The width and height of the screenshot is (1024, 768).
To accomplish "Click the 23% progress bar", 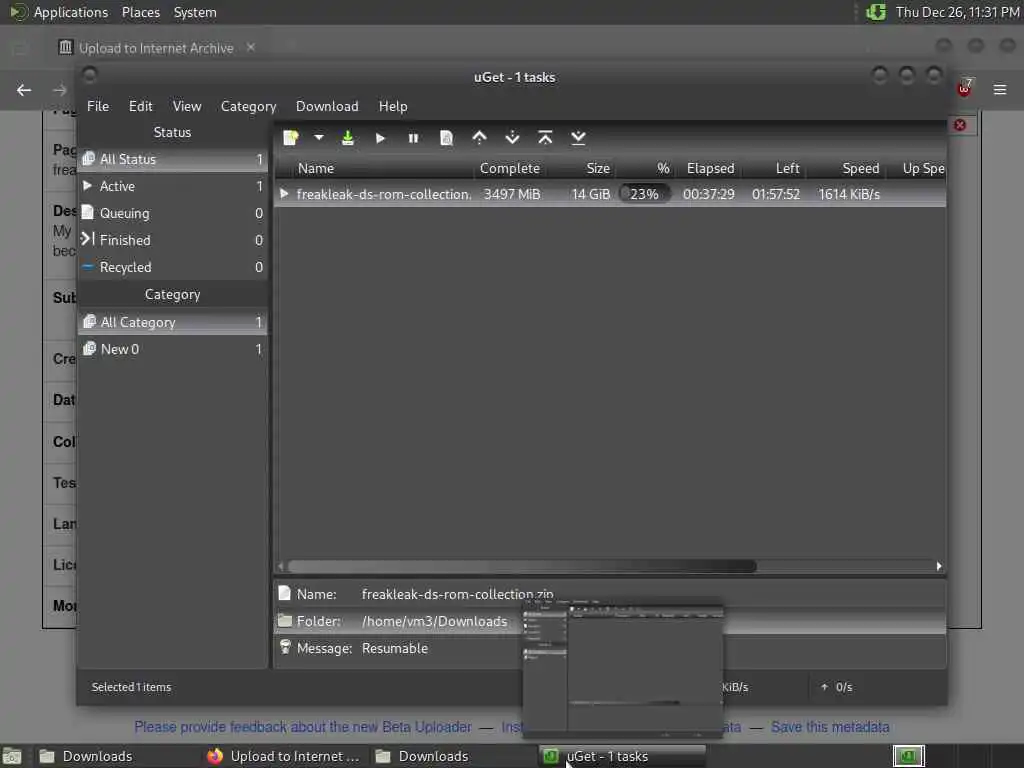I will click(x=645, y=194).
